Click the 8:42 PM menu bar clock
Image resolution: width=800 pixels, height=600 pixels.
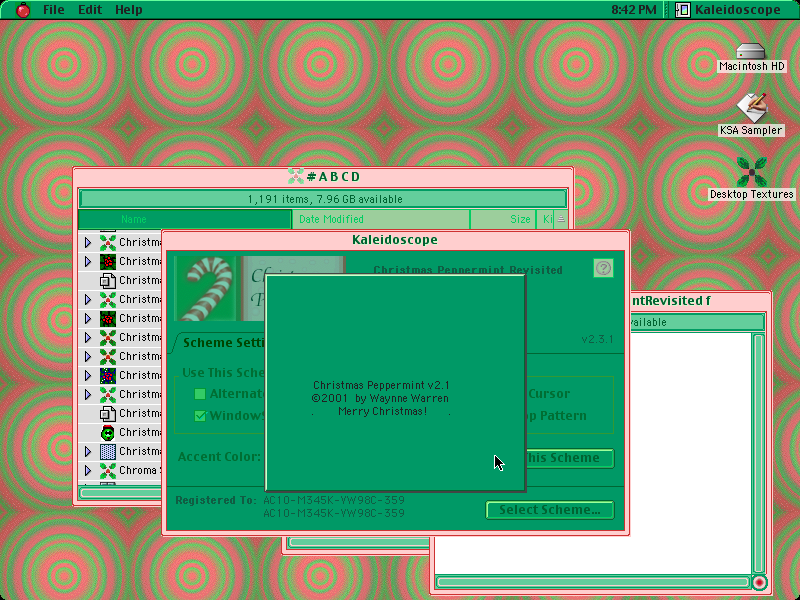(634, 10)
